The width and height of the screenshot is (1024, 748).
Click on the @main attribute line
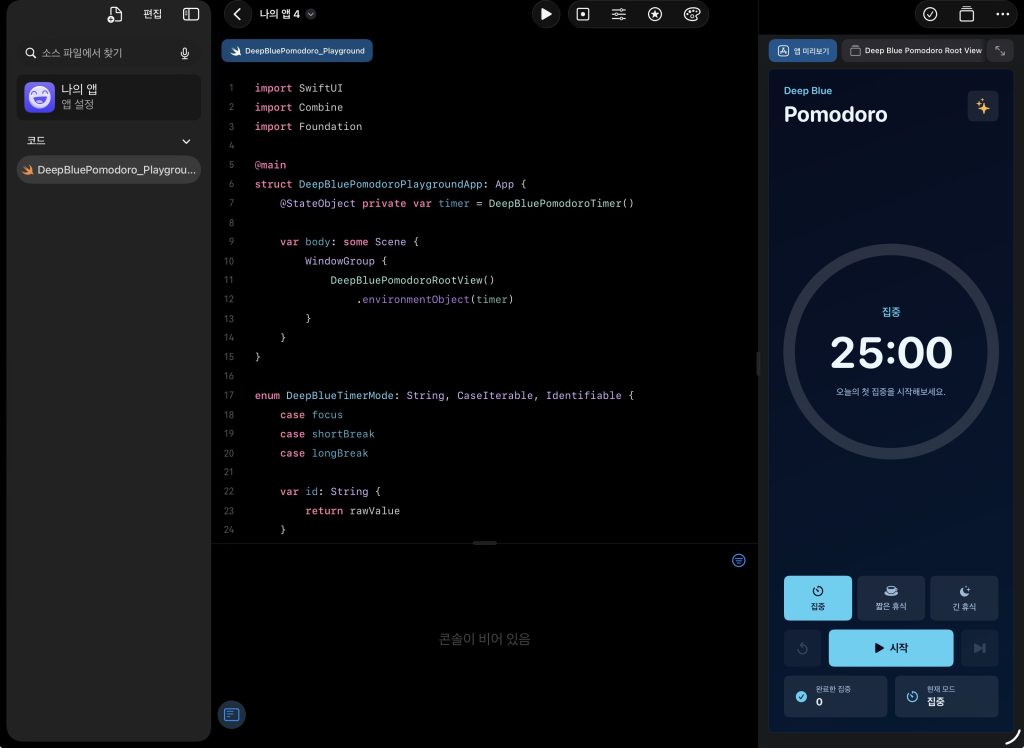click(x=270, y=165)
